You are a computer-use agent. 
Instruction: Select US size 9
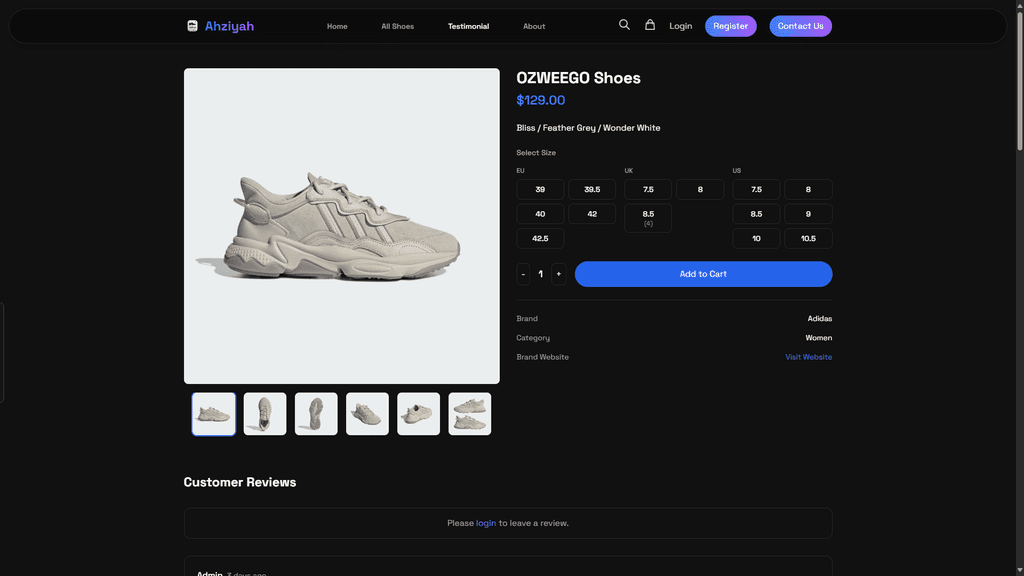[808, 214]
